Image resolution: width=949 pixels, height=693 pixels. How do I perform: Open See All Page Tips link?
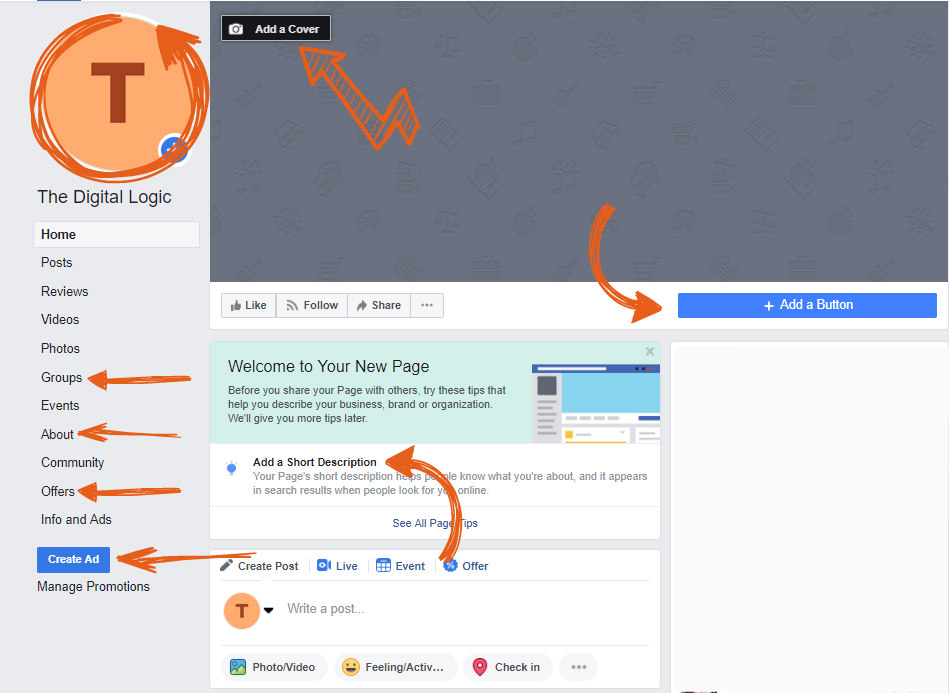pos(434,523)
